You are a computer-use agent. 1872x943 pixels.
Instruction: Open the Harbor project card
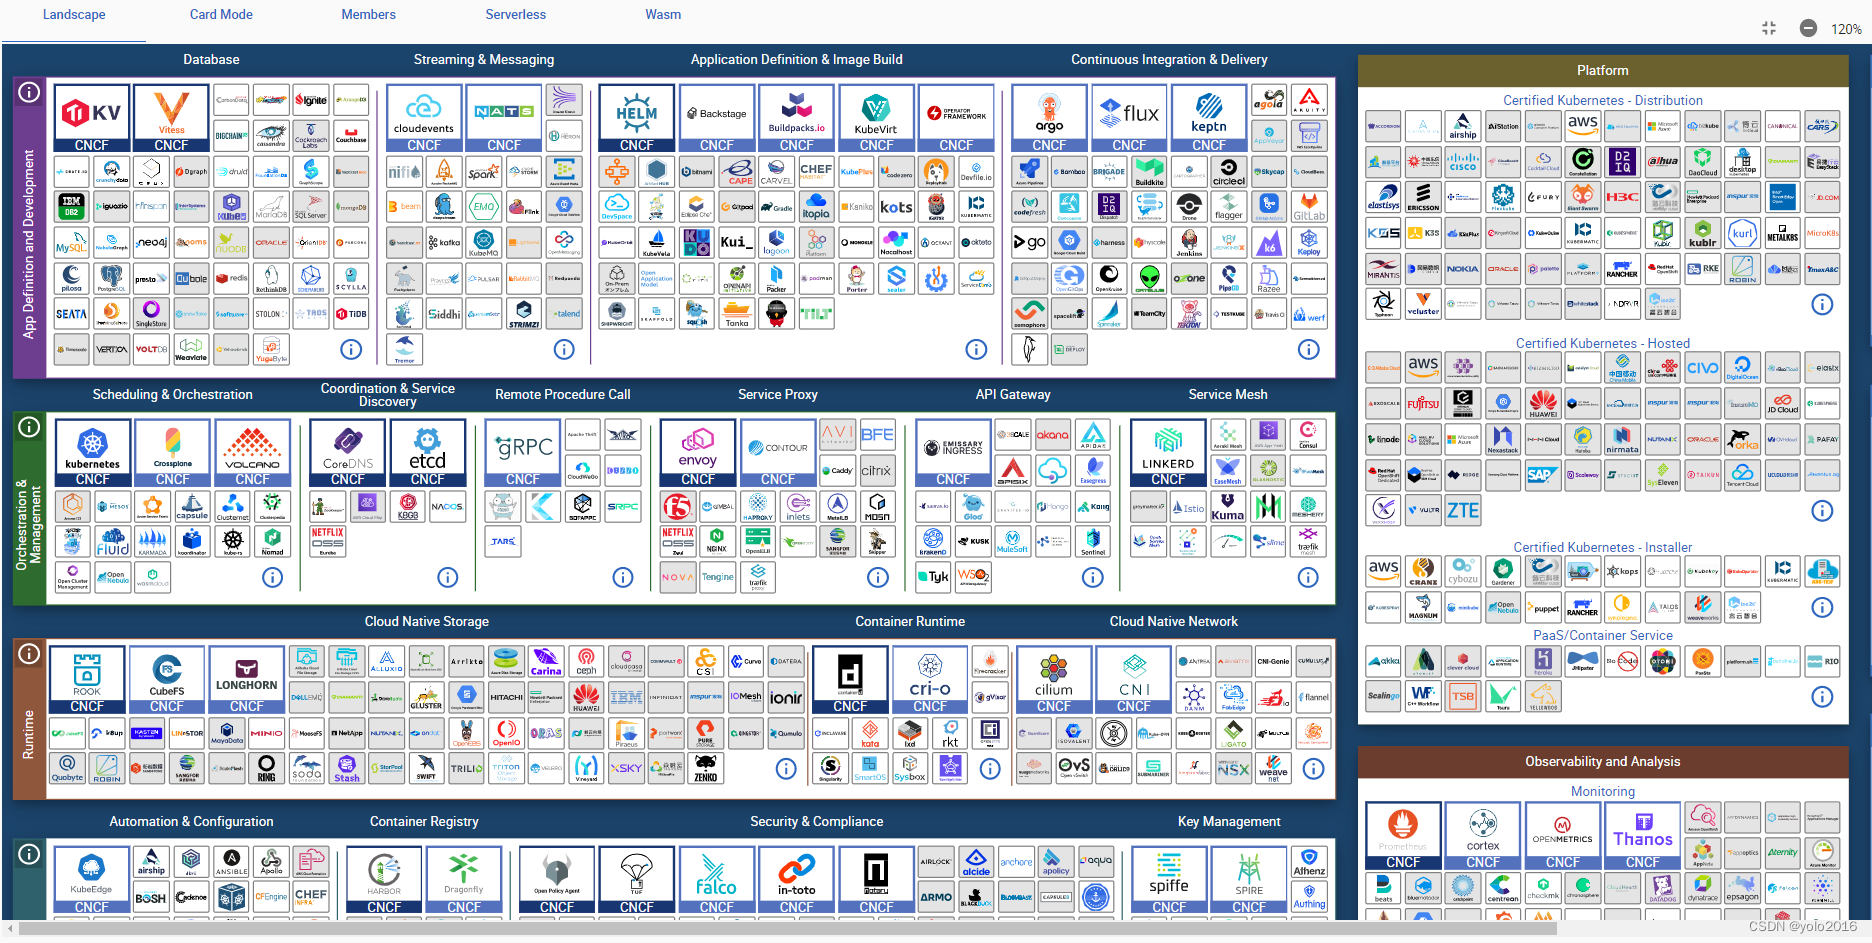[x=384, y=881]
